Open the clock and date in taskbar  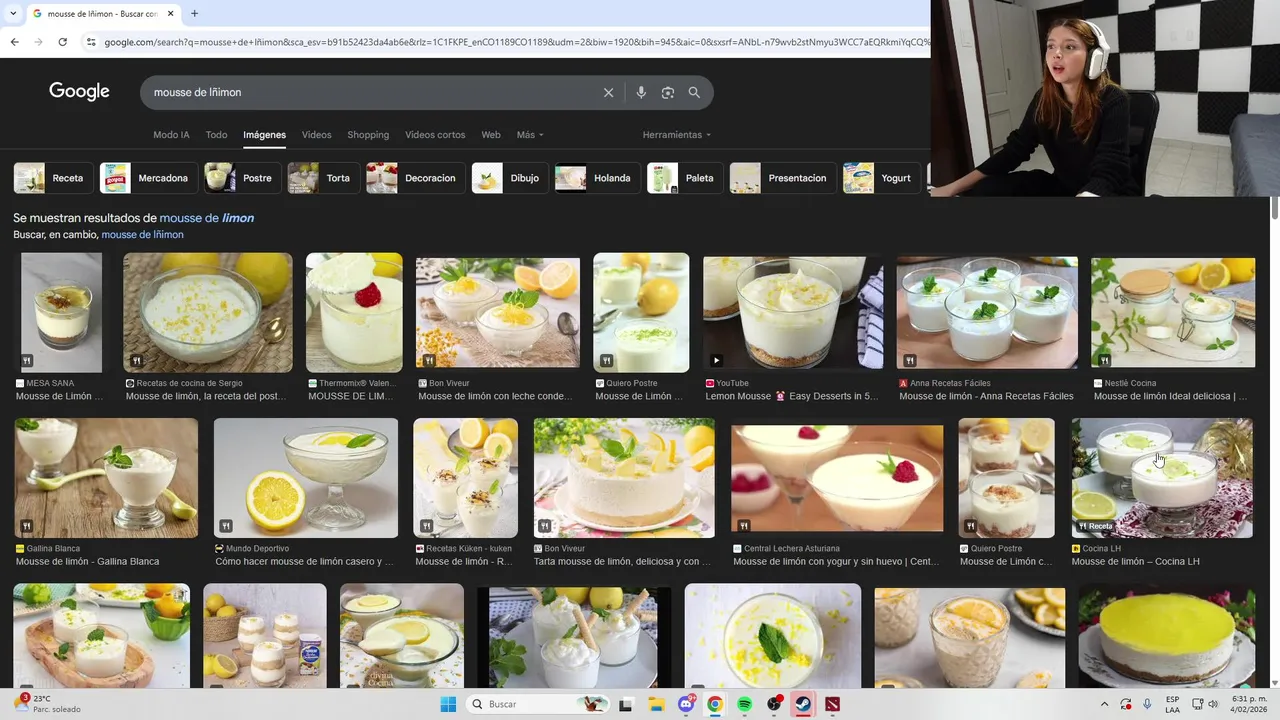[1250, 704]
